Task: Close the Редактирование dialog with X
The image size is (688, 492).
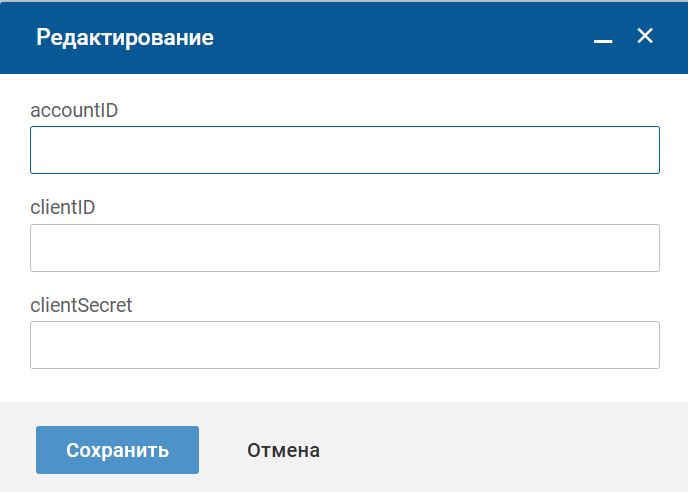Action: [645, 36]
